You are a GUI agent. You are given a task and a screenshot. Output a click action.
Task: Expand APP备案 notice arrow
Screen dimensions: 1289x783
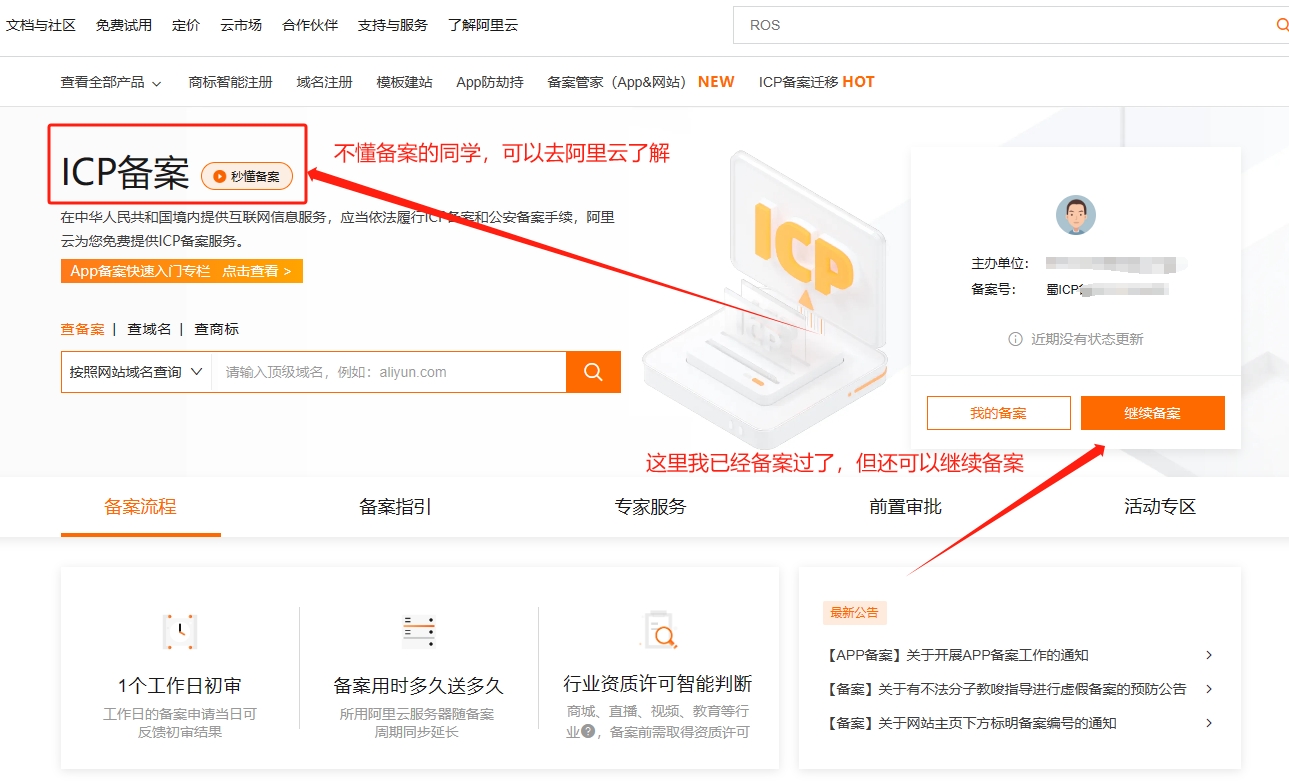[x=1209, y=655]
